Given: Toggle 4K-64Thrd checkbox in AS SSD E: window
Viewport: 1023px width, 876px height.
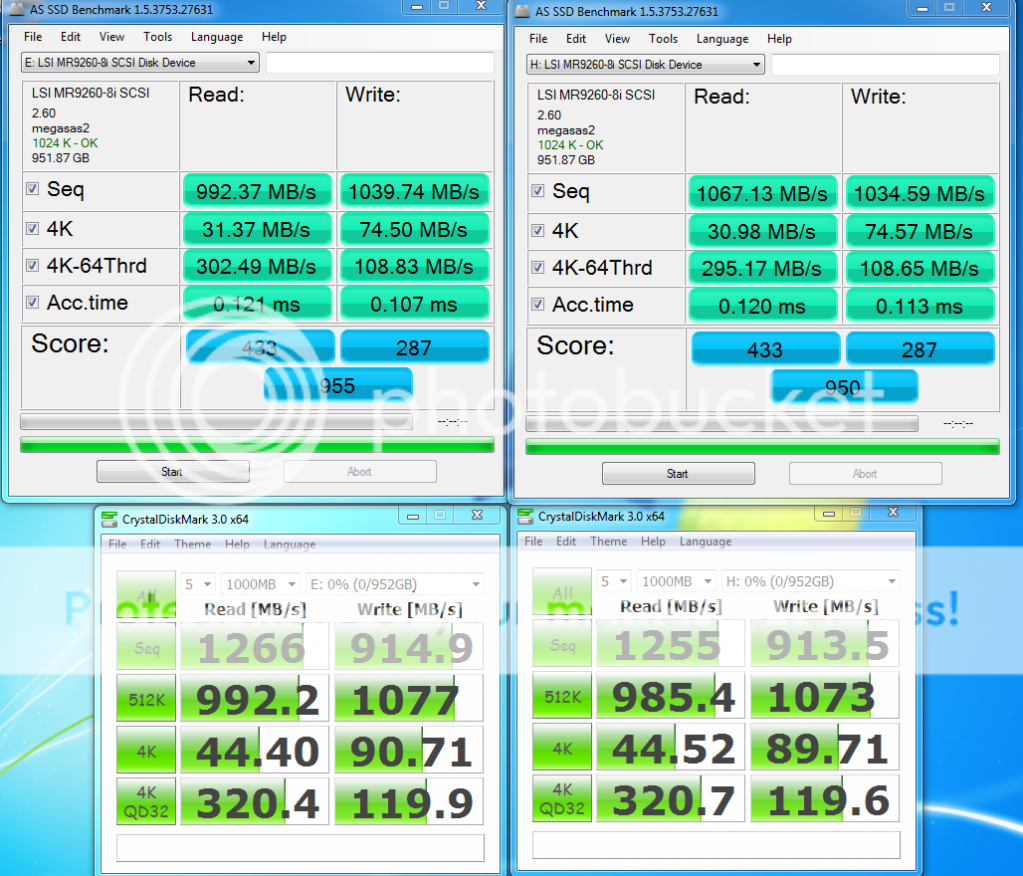Looking at the screenshot, I should tap(32, 265).
